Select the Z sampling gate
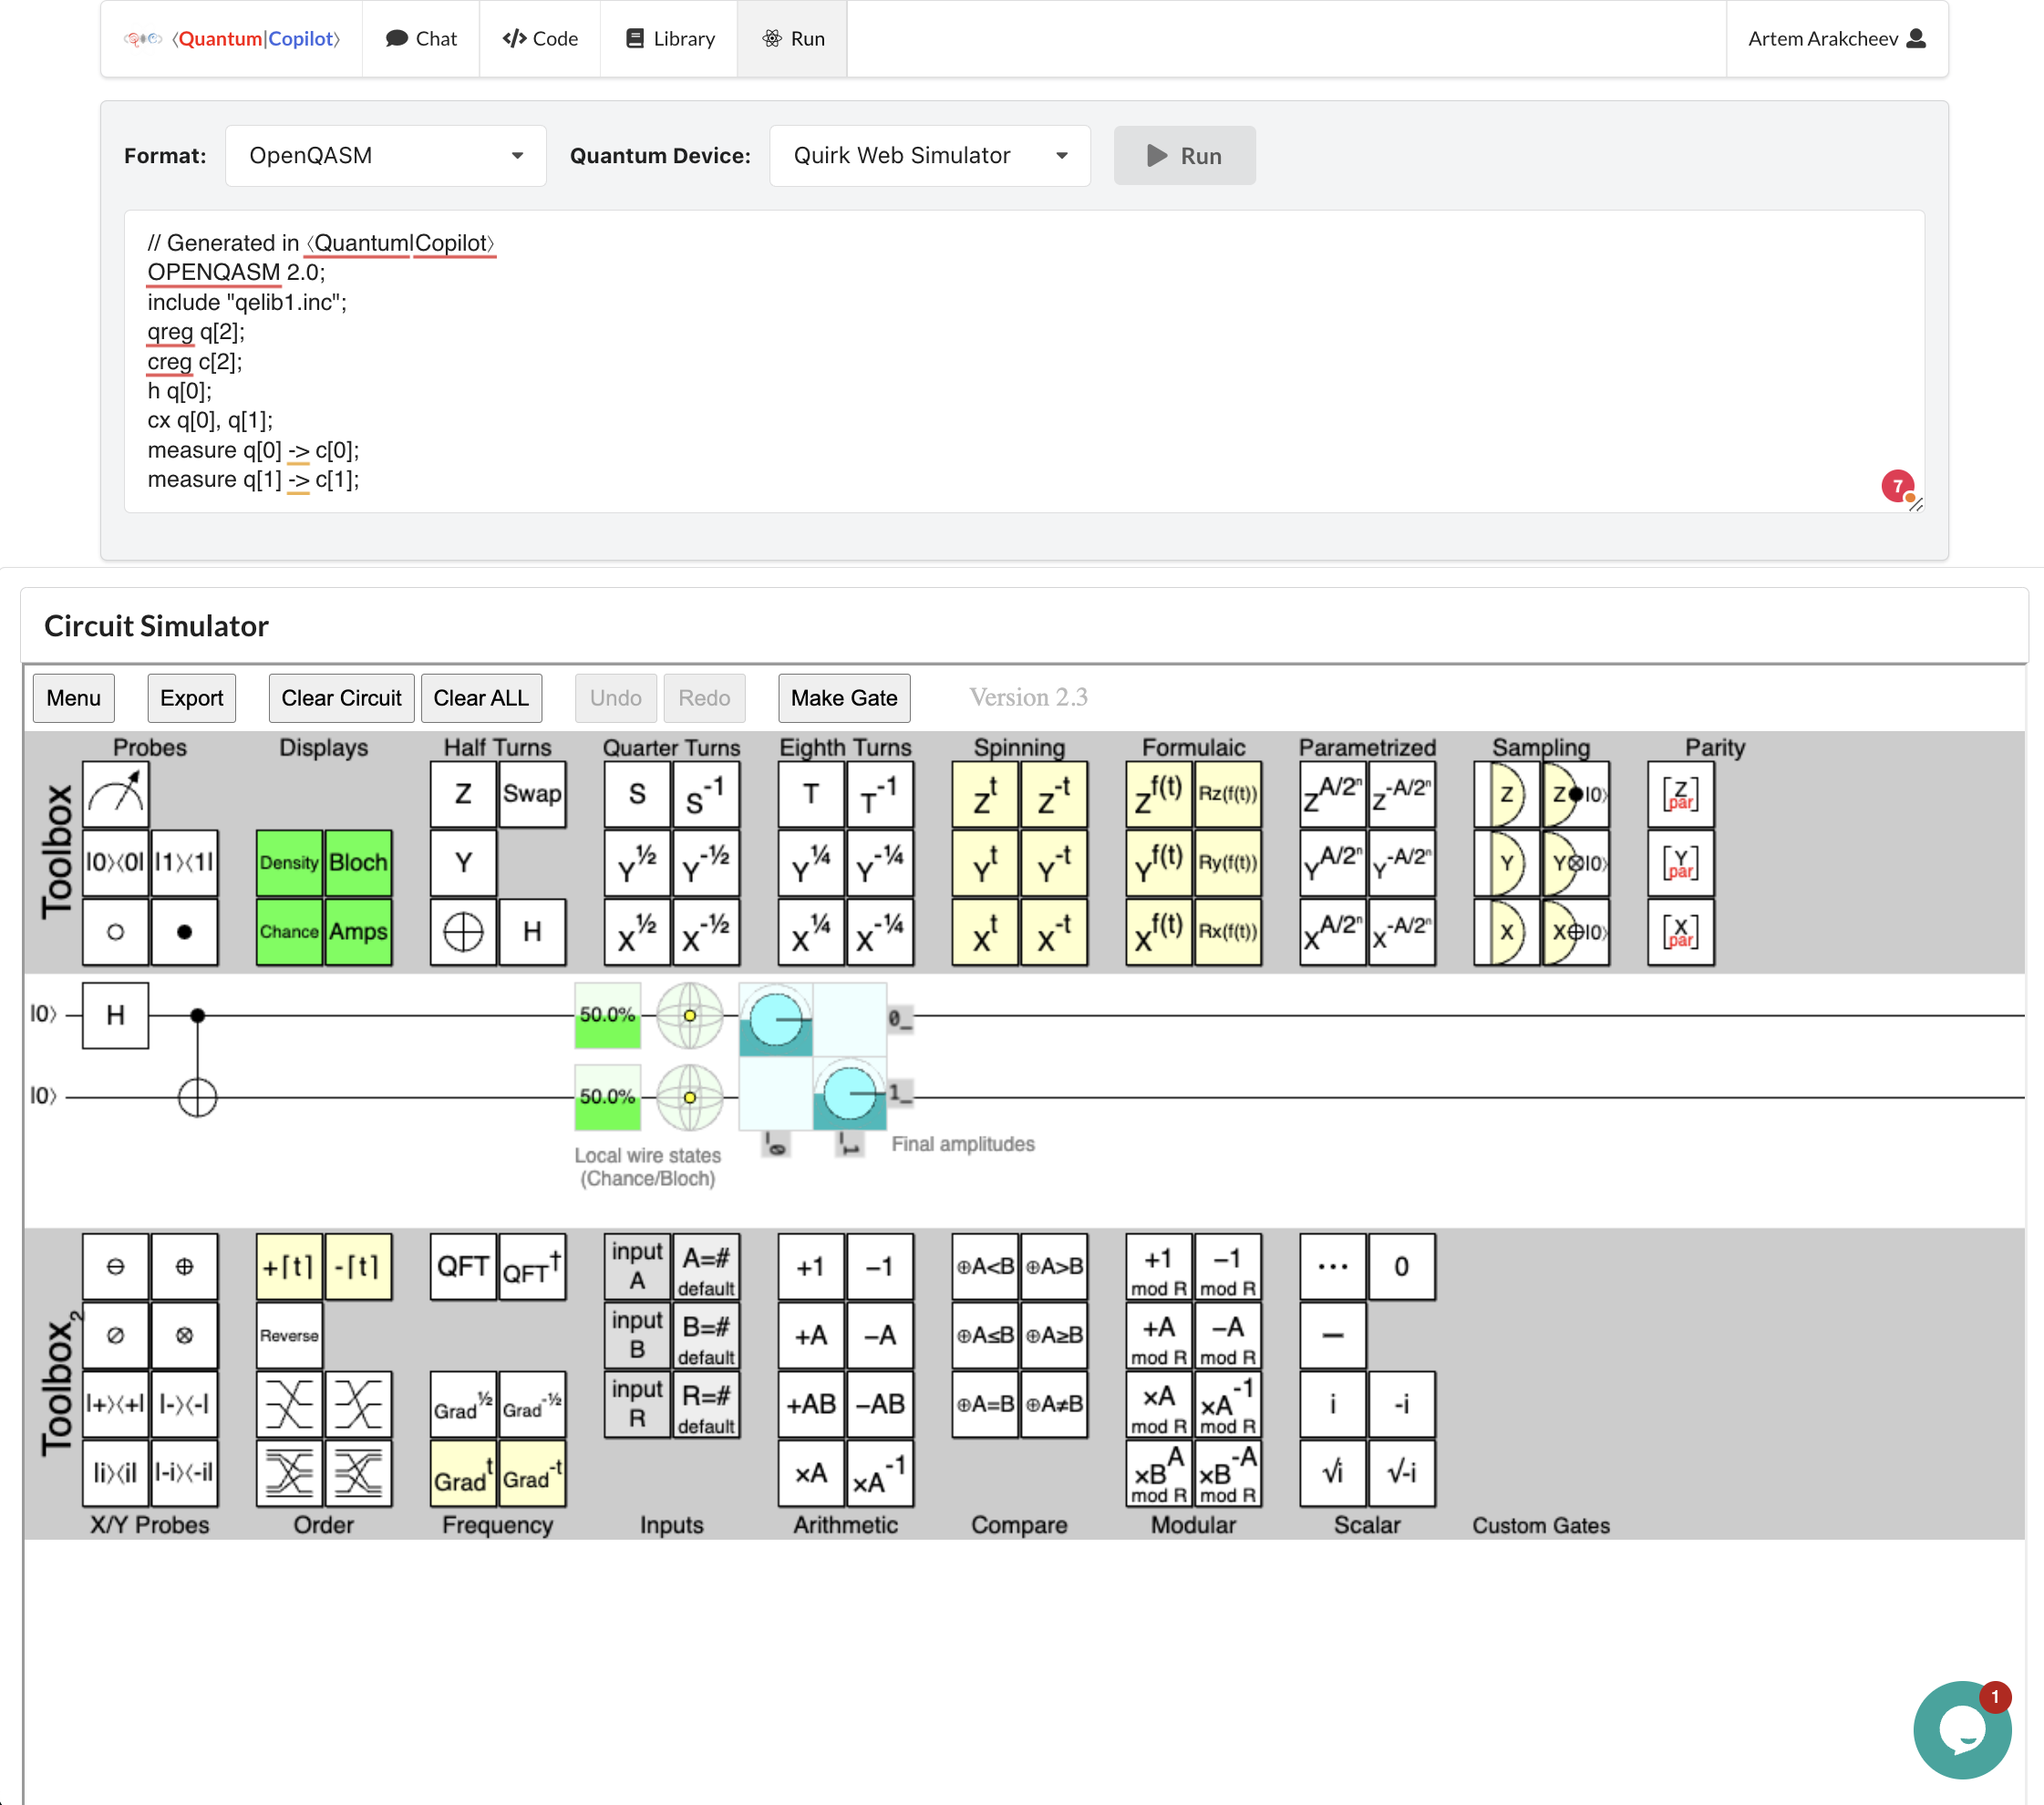The width and height of the screenshot is (2044, 1805). [1507, 794]
